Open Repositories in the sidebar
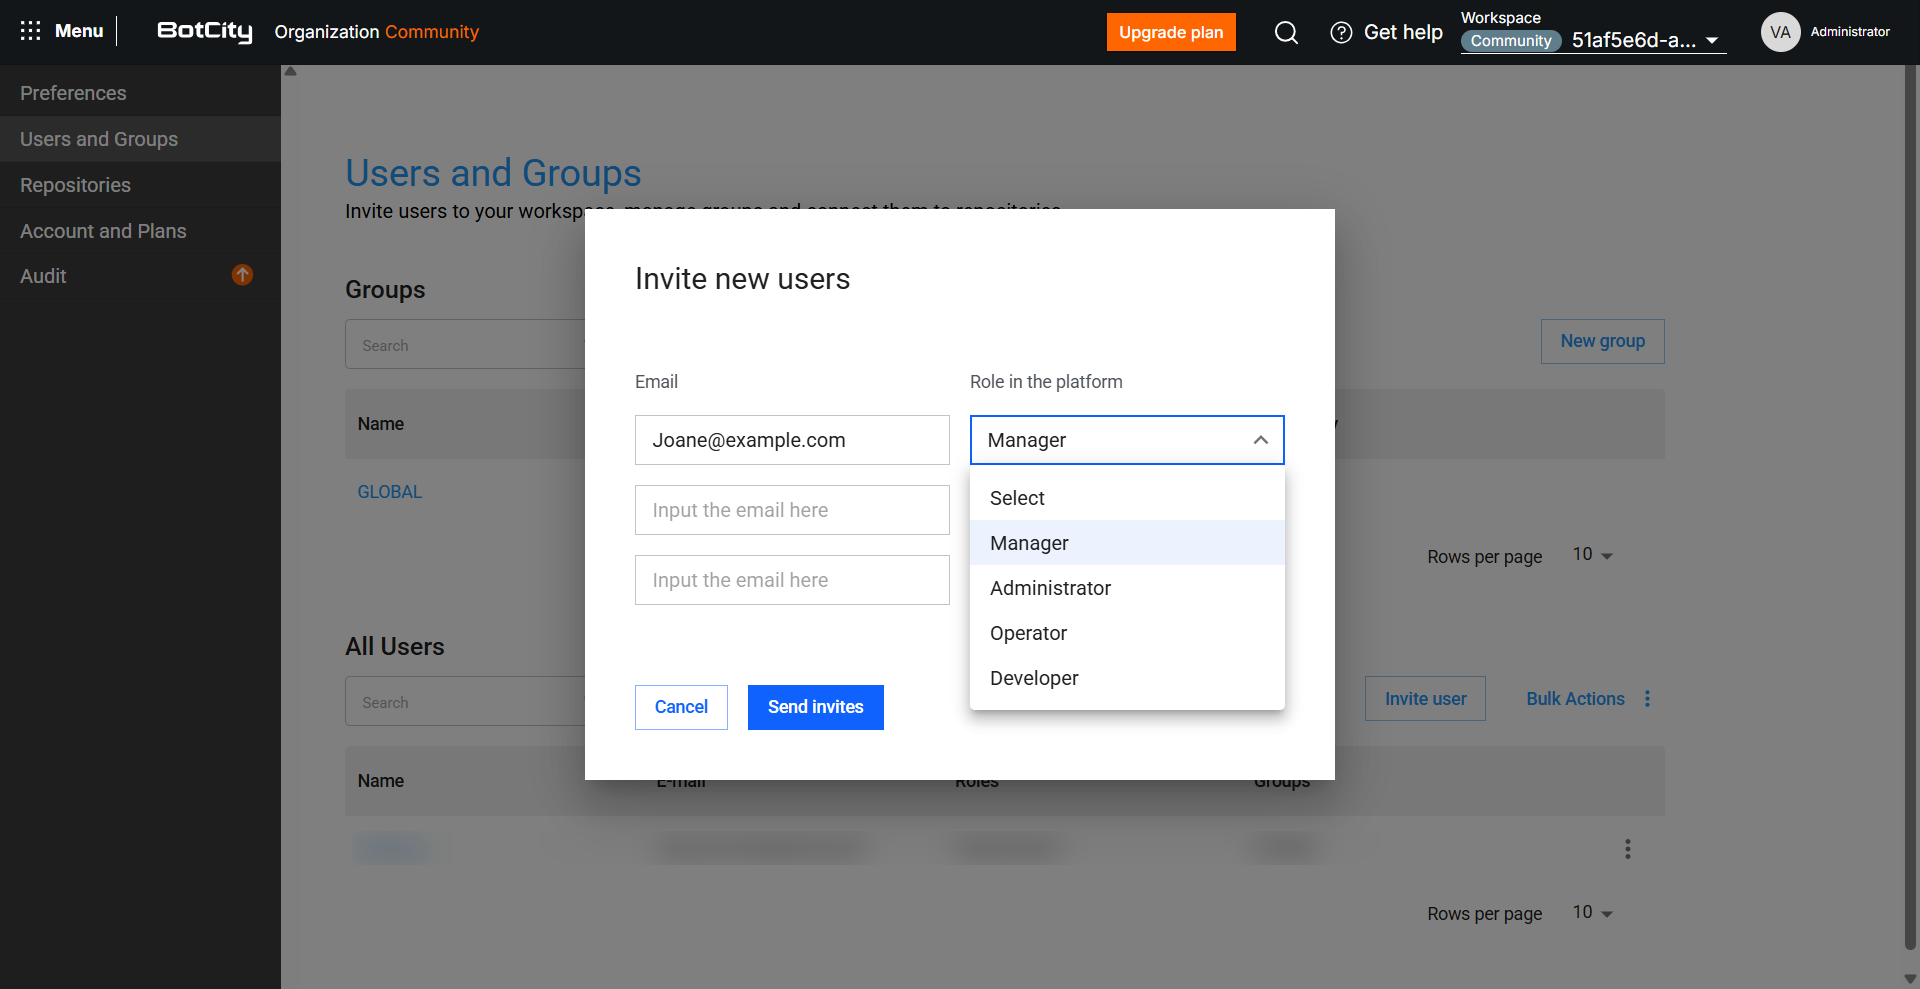The width and height of the screenshot is (1920, 989). pyautogui.click(x=75, y=185)
